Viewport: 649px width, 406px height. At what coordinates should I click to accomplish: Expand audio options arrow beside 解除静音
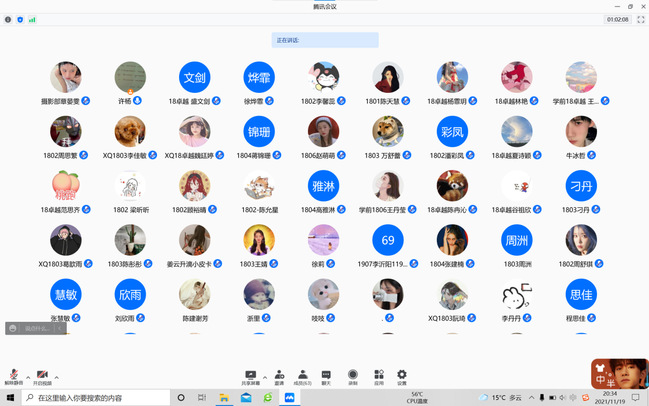click(x=28, y=378)
